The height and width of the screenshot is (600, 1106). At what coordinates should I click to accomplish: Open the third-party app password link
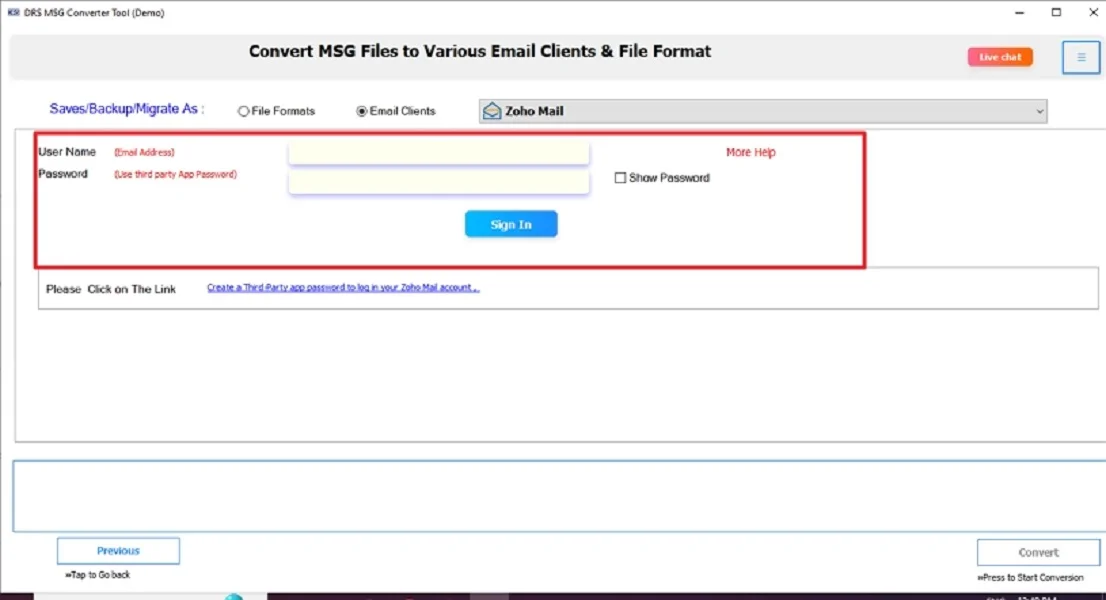click(x=343, y=288)
